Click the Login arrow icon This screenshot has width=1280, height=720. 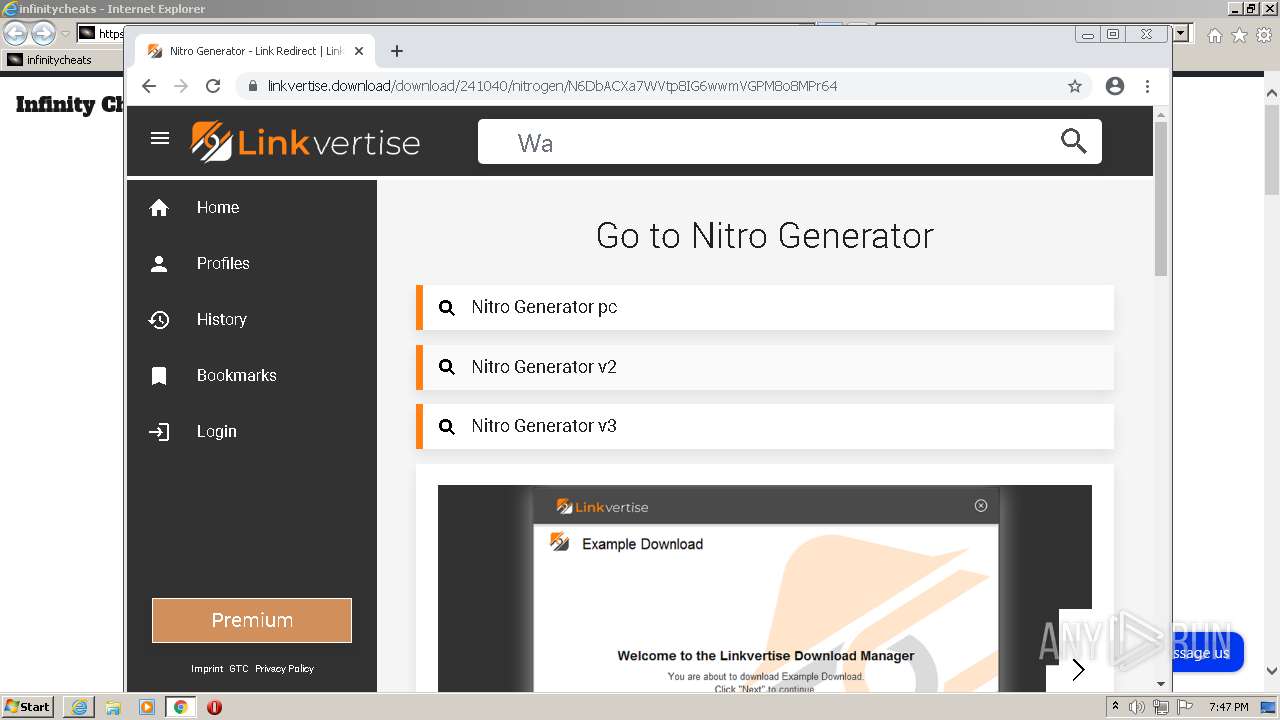[159, 432]
